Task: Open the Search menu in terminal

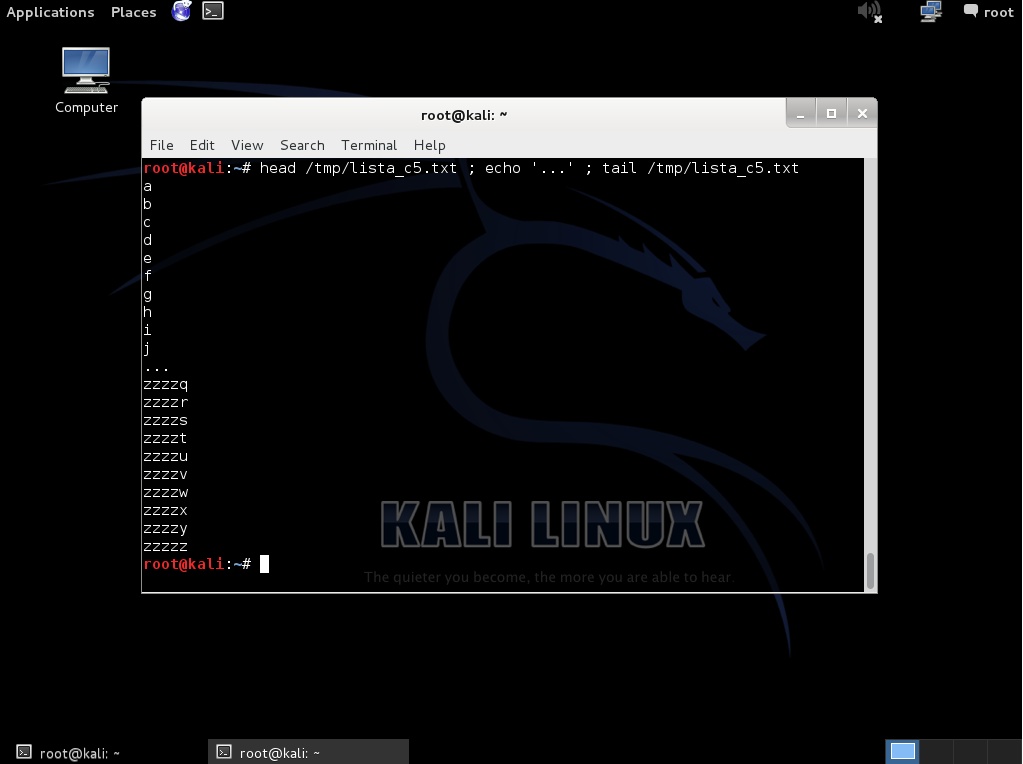Action: (x=302, y=145)
